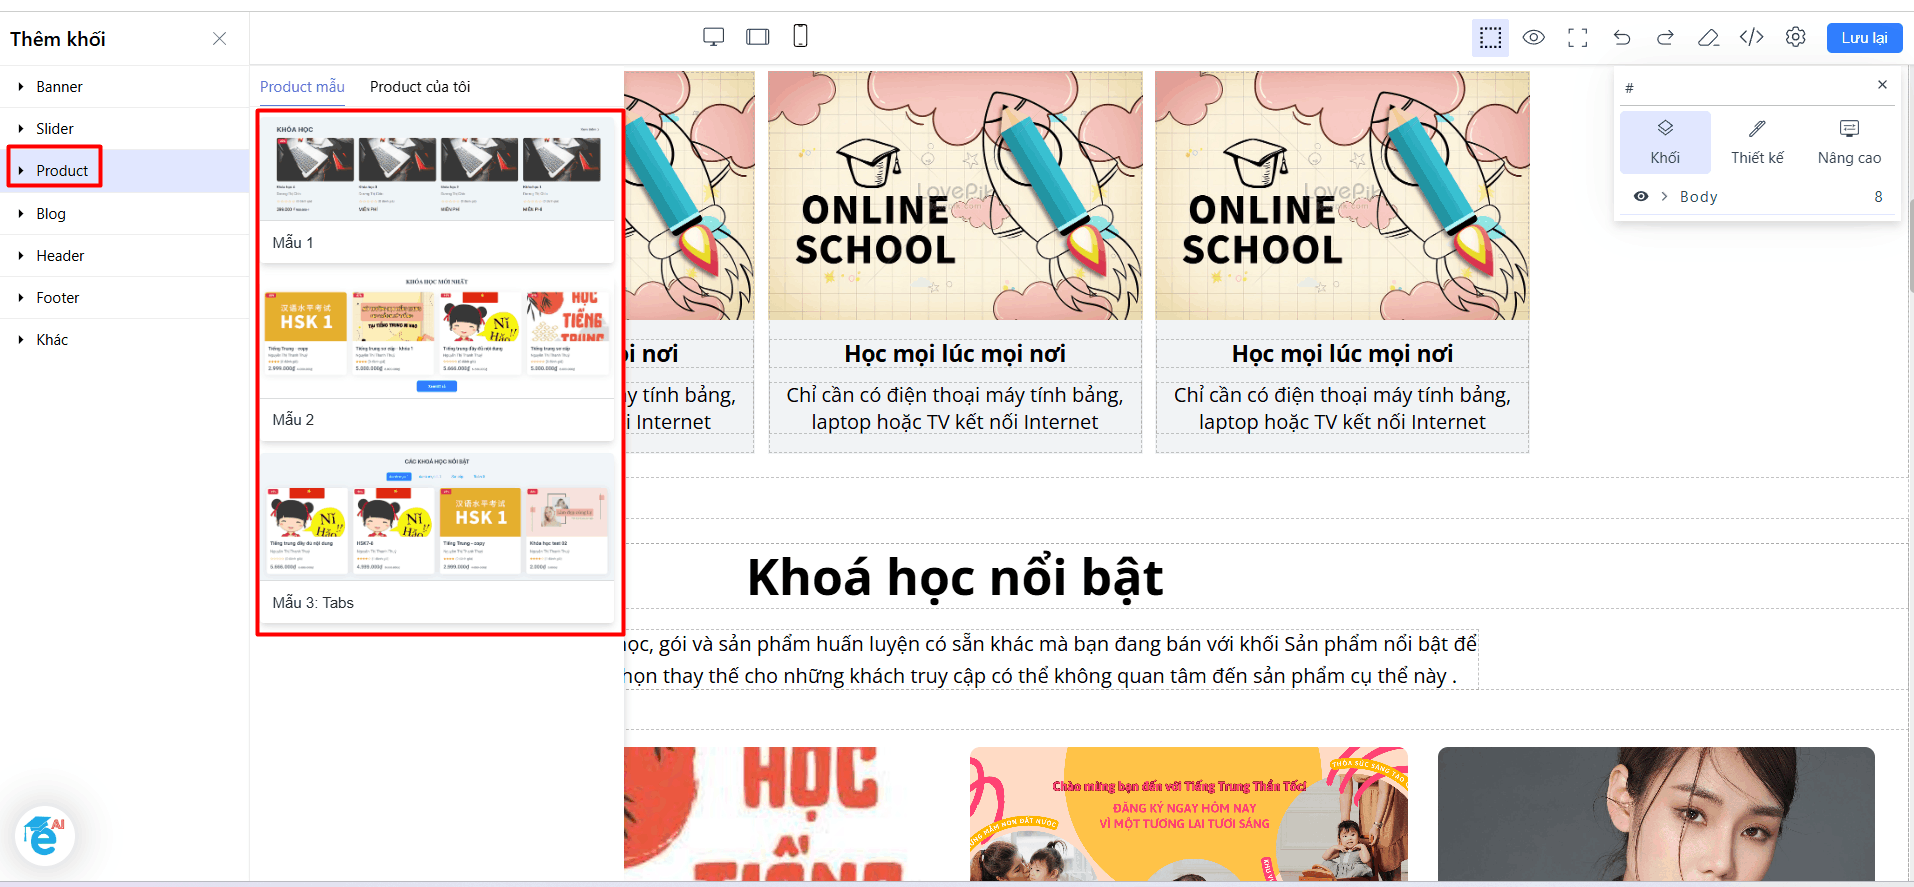Click the Tiếng Trung Thần Tốc course banner
This screenshot has height=887, width=1914.
pos(1188,814)
